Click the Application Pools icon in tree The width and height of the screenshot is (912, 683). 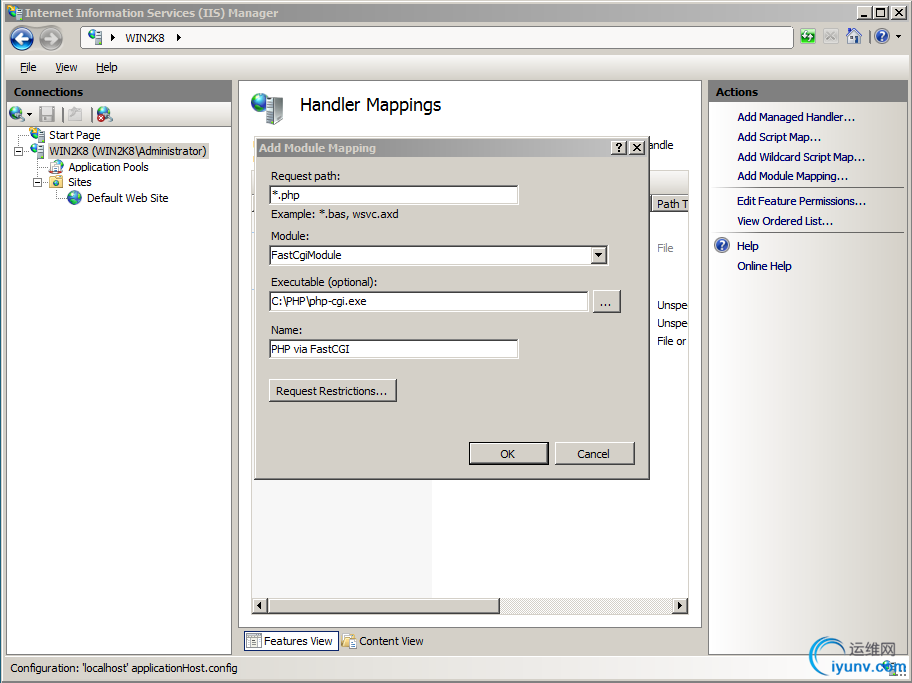(x=56, y=167)
